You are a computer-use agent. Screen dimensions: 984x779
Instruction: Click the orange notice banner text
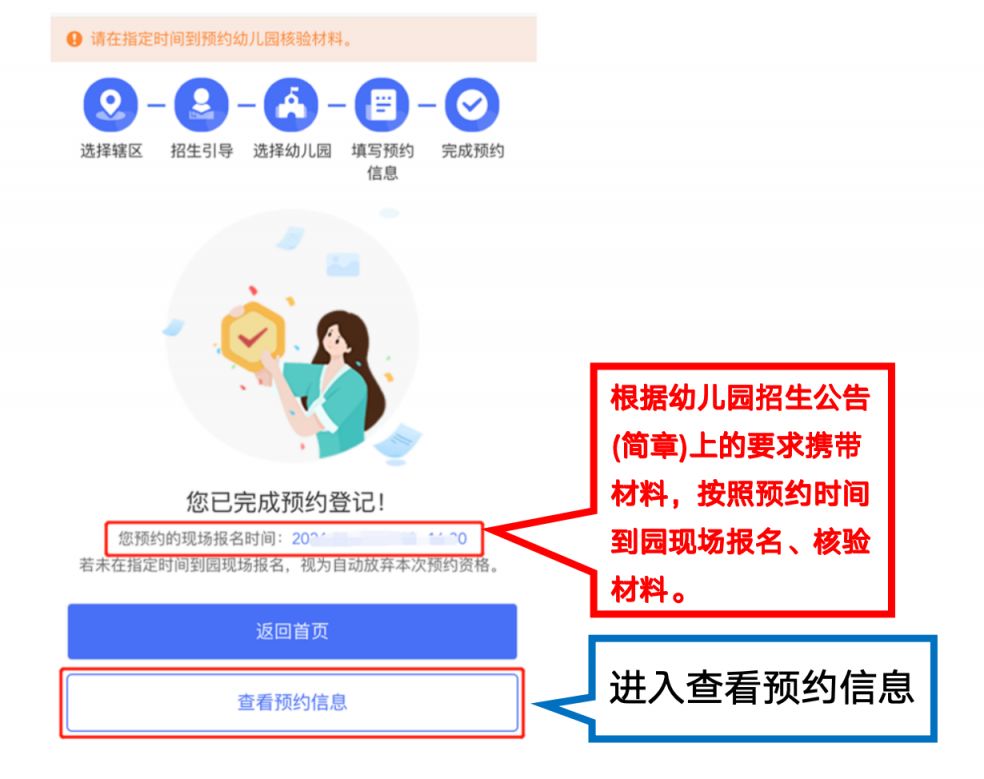[x=220, y=39]
